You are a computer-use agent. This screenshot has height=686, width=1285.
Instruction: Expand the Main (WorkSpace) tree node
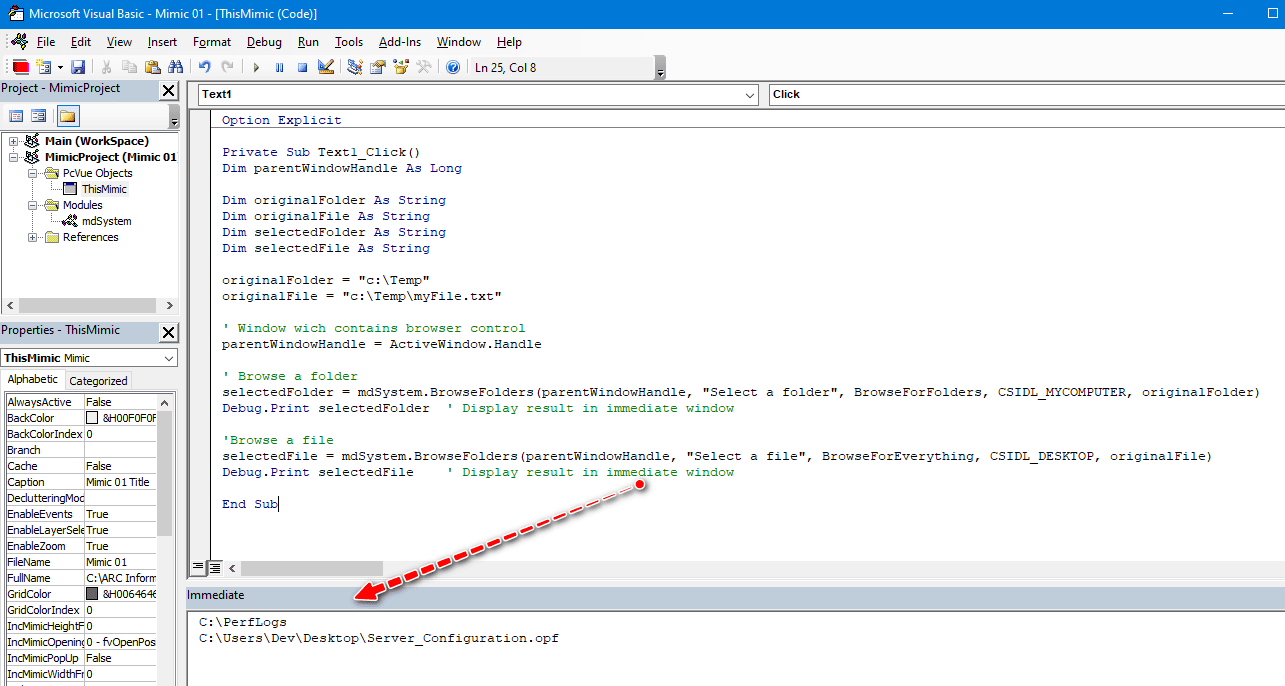(x=14, y=141)
